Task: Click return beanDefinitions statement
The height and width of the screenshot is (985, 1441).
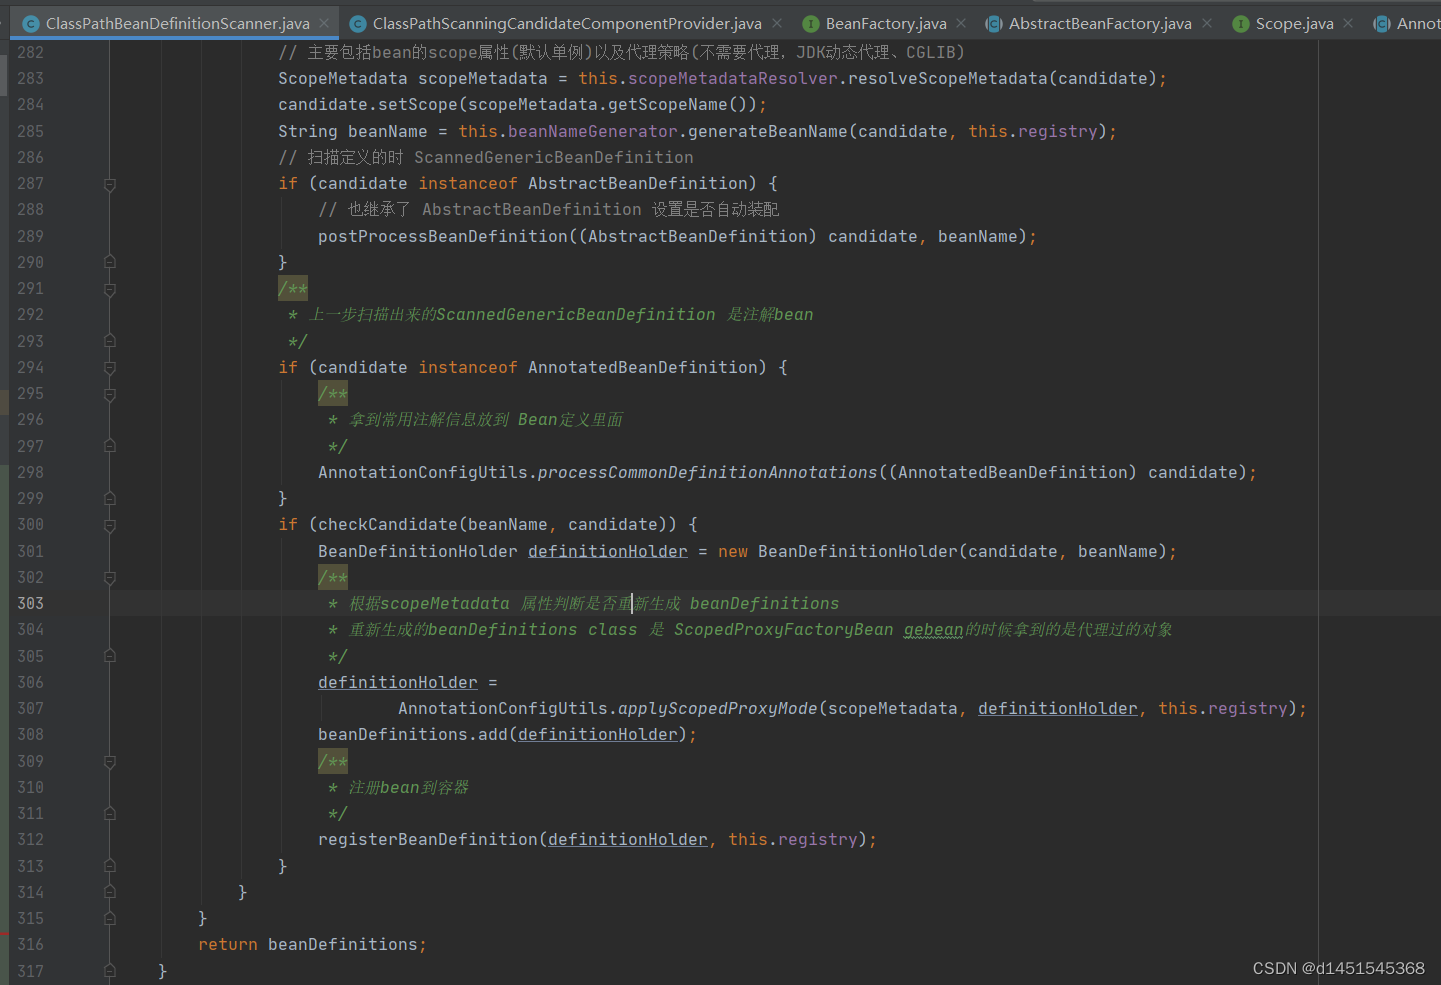Action: (x=312, y=944)
